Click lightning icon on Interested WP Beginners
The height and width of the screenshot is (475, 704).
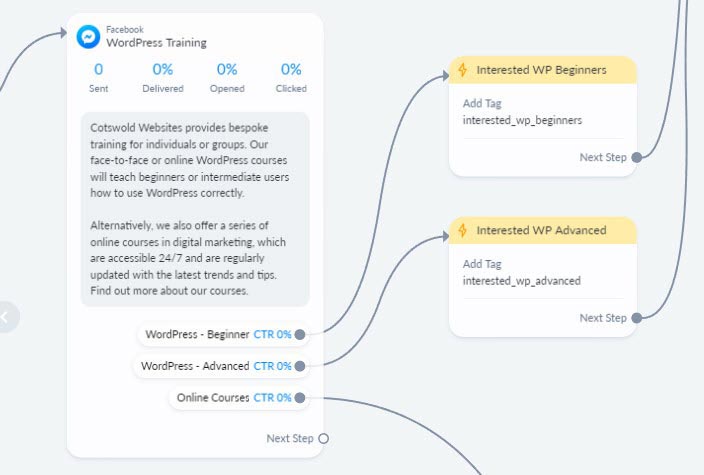click(462, 70)
